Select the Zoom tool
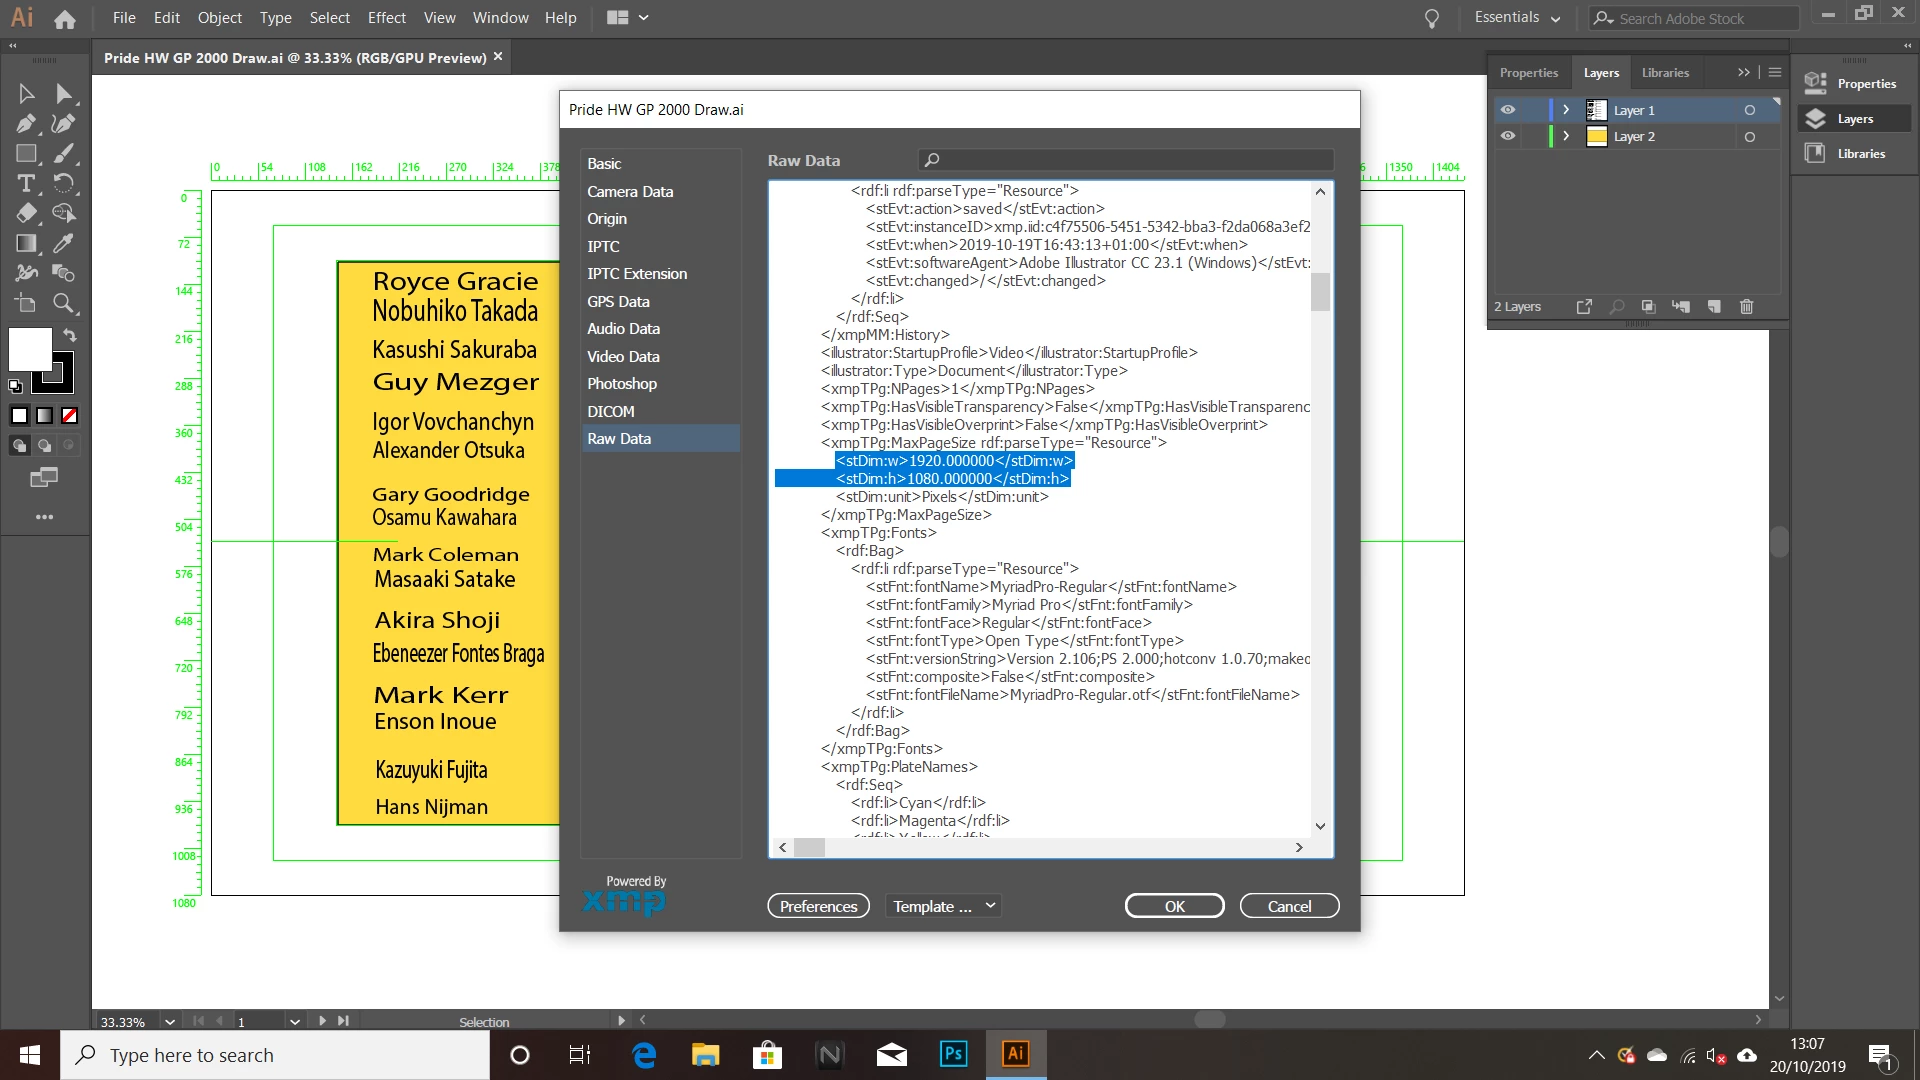Screen dimensions: 1920x1080 [x=64, y=303]
